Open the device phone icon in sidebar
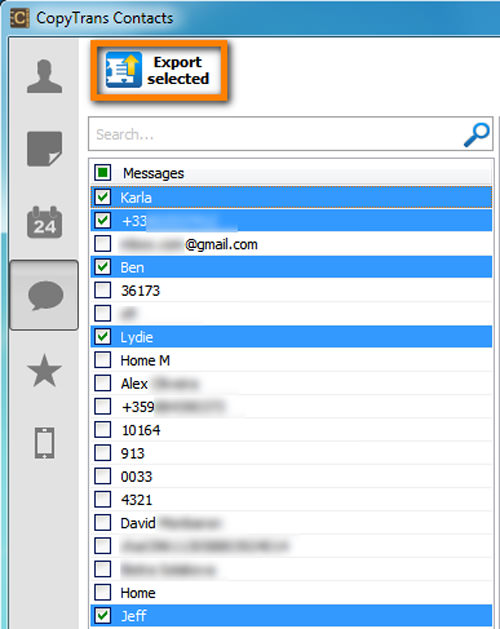The height and width of the screenshot is (629, 500). pyautogui.click(x=45, y=443)
